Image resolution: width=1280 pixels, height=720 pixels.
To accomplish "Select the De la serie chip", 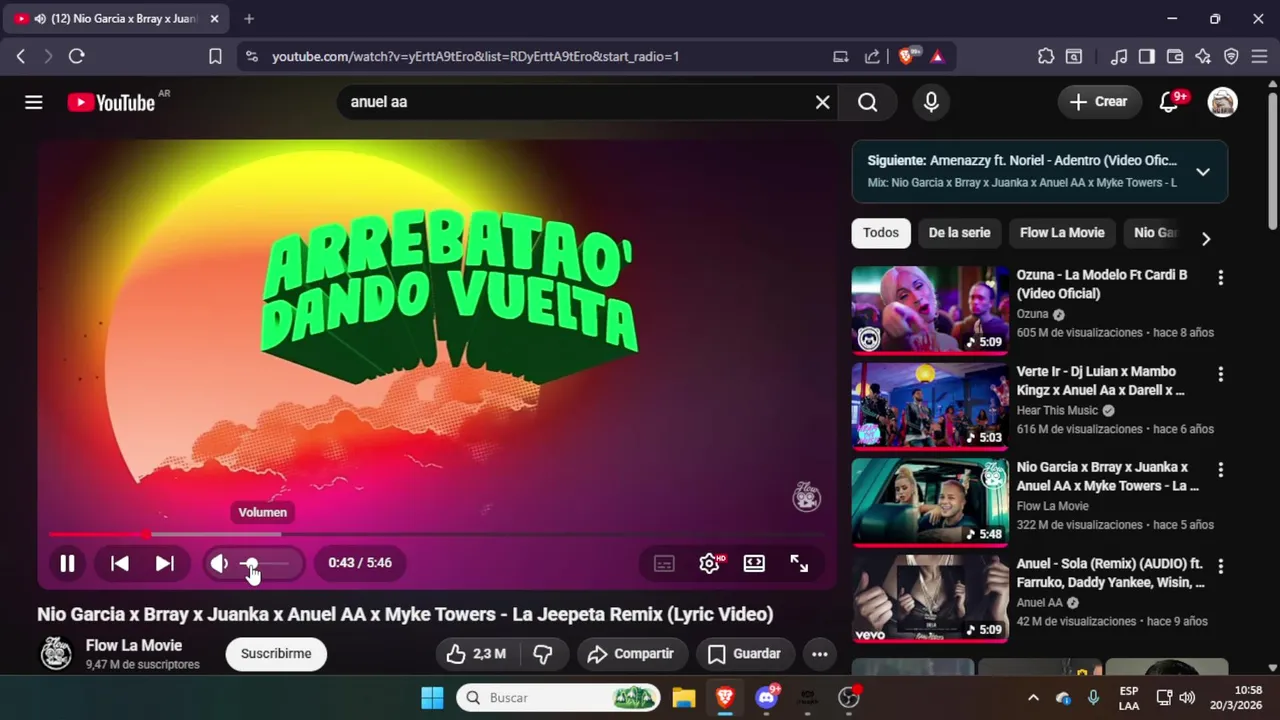I will tap(959, 233).
